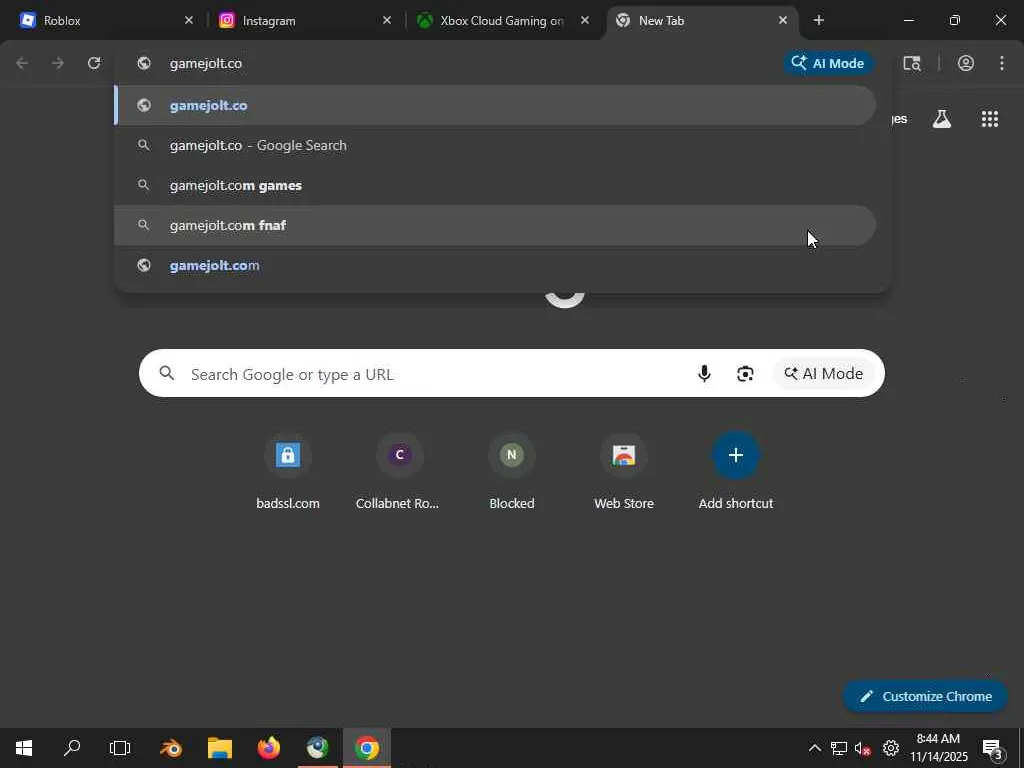This screenshot has height=768, width=1024.
Task: Close the Roblox tab
Action: [189, 20]
